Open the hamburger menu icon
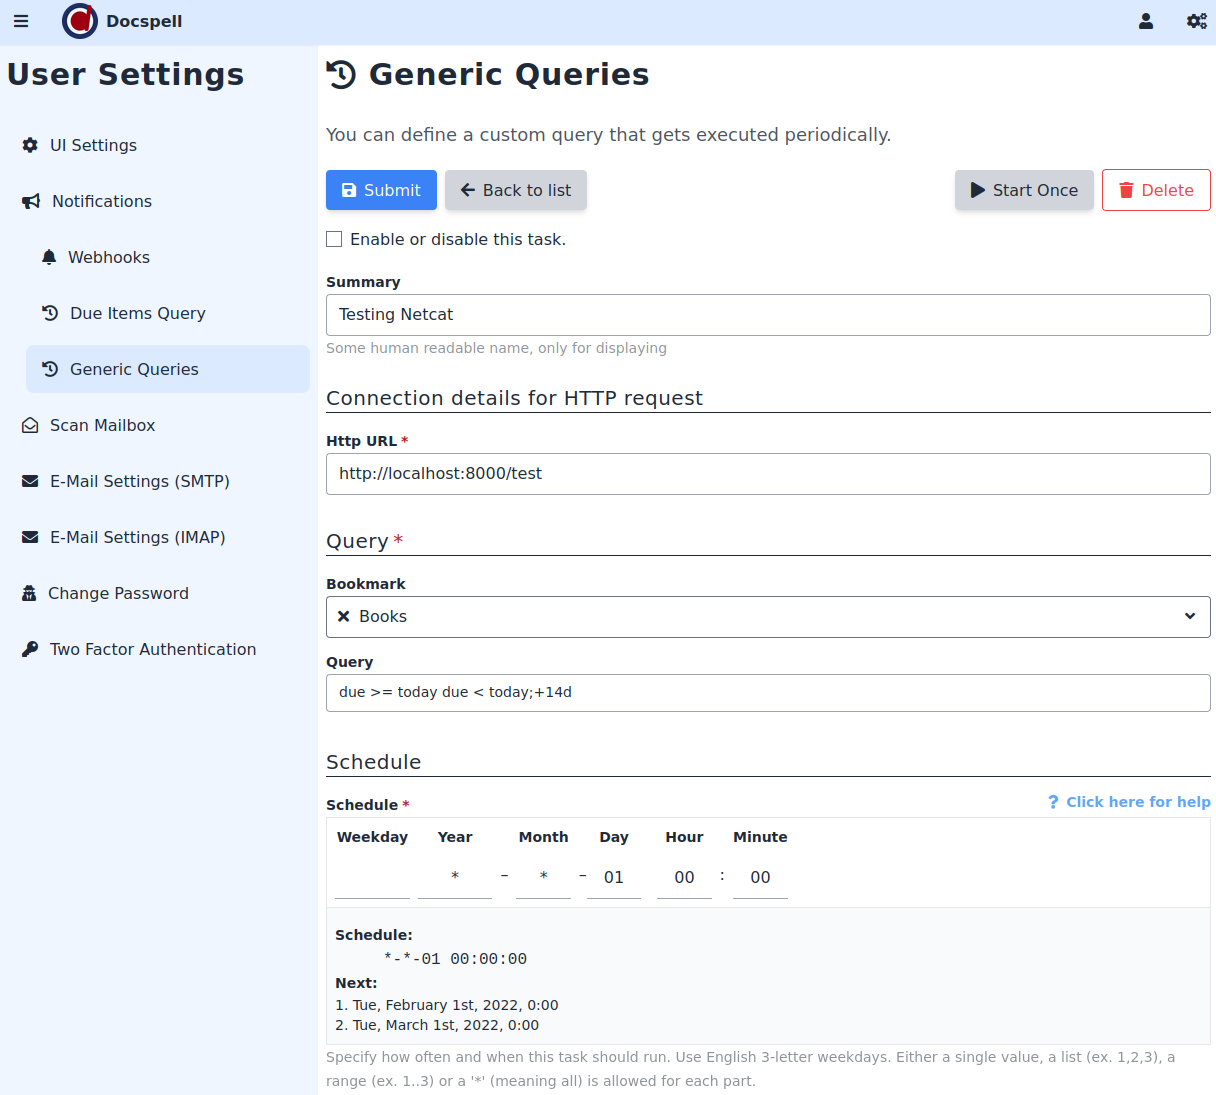This screenshot has width=1216, height=1095. (x=21, y=21)
